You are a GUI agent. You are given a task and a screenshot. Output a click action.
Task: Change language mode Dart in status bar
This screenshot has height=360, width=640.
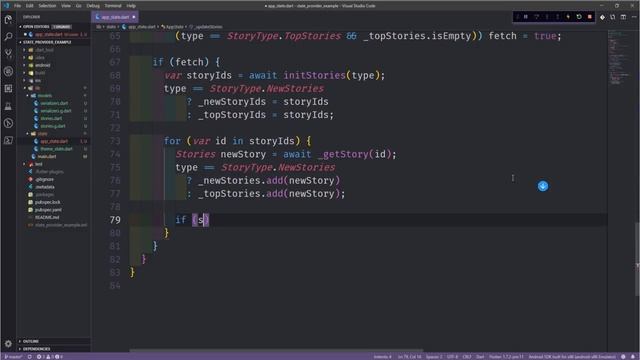[x=480, y=357]
